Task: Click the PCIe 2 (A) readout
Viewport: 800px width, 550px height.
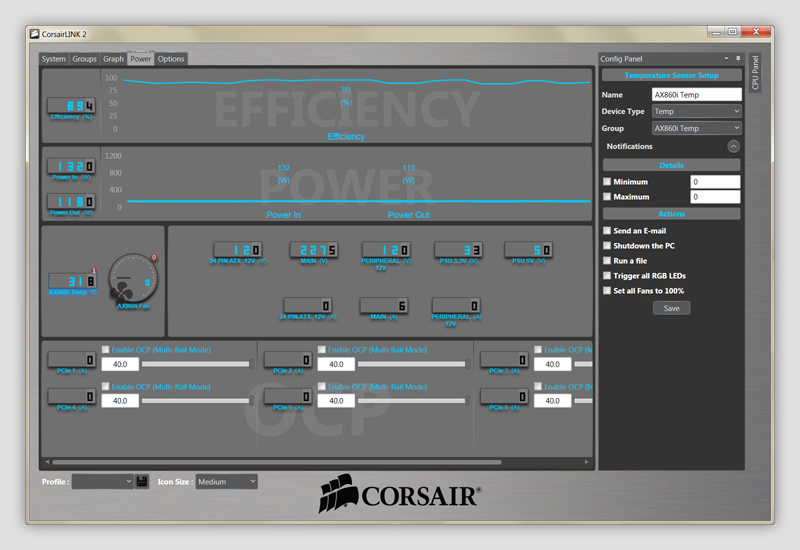Action: (288, 359)
